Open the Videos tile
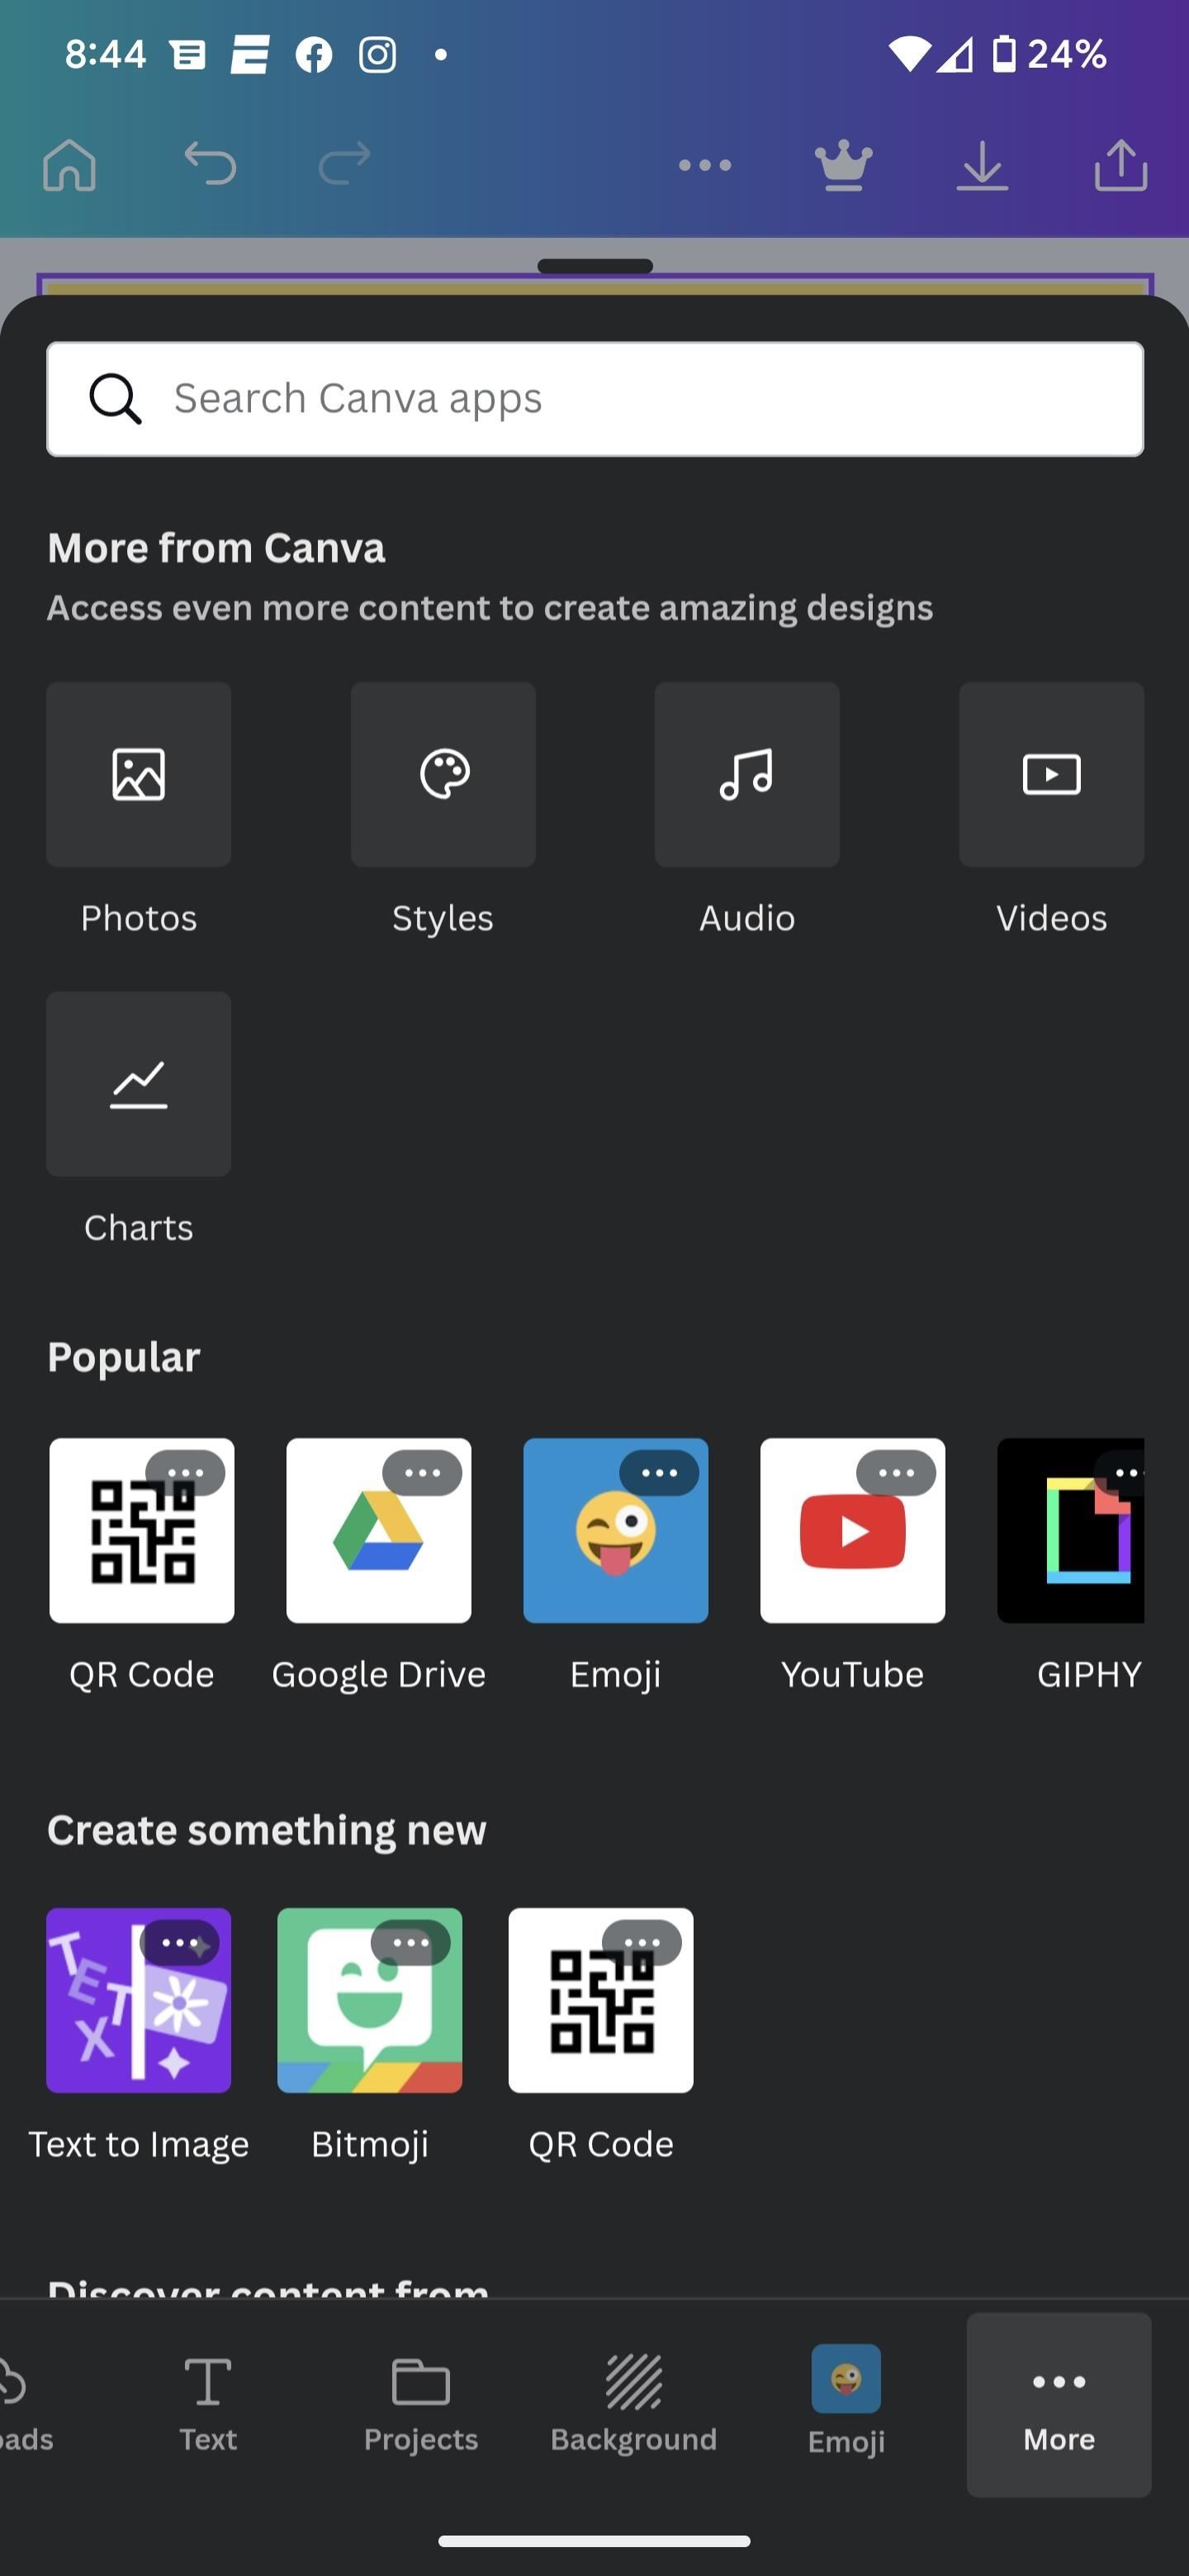 point(1050,774)
